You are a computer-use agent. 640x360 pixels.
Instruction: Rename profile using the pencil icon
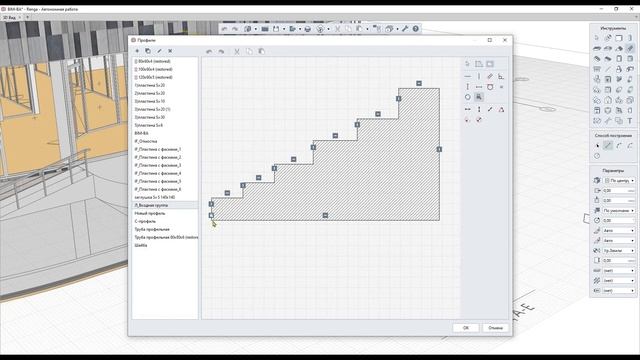click(x=159, y=51)
